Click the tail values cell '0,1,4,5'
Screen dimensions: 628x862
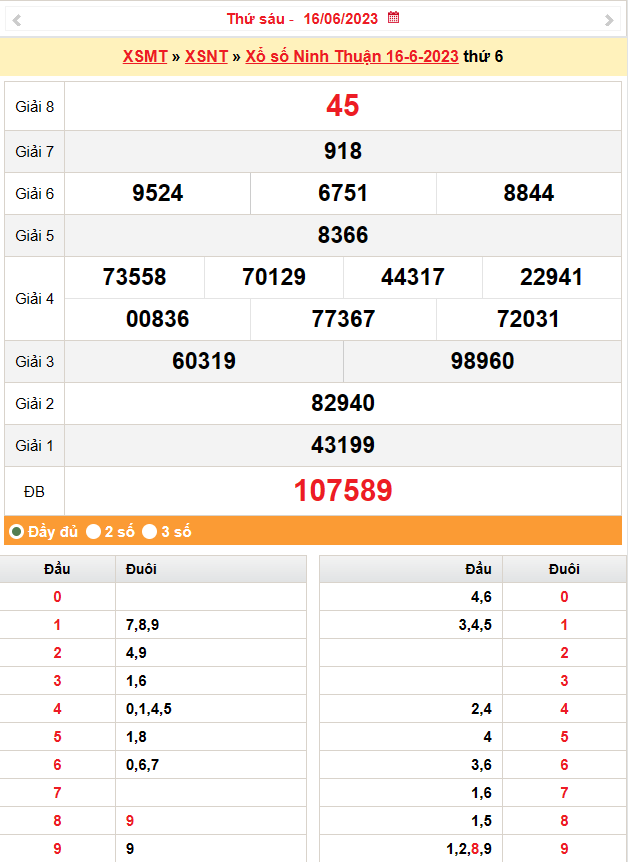click(x=149, y=709)
